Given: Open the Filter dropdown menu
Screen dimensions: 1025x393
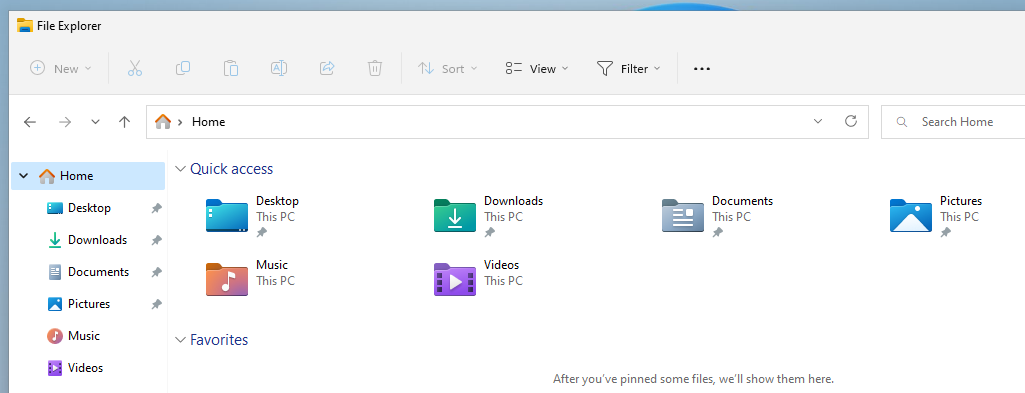Looking at the screenshot, I should point(628,68).
